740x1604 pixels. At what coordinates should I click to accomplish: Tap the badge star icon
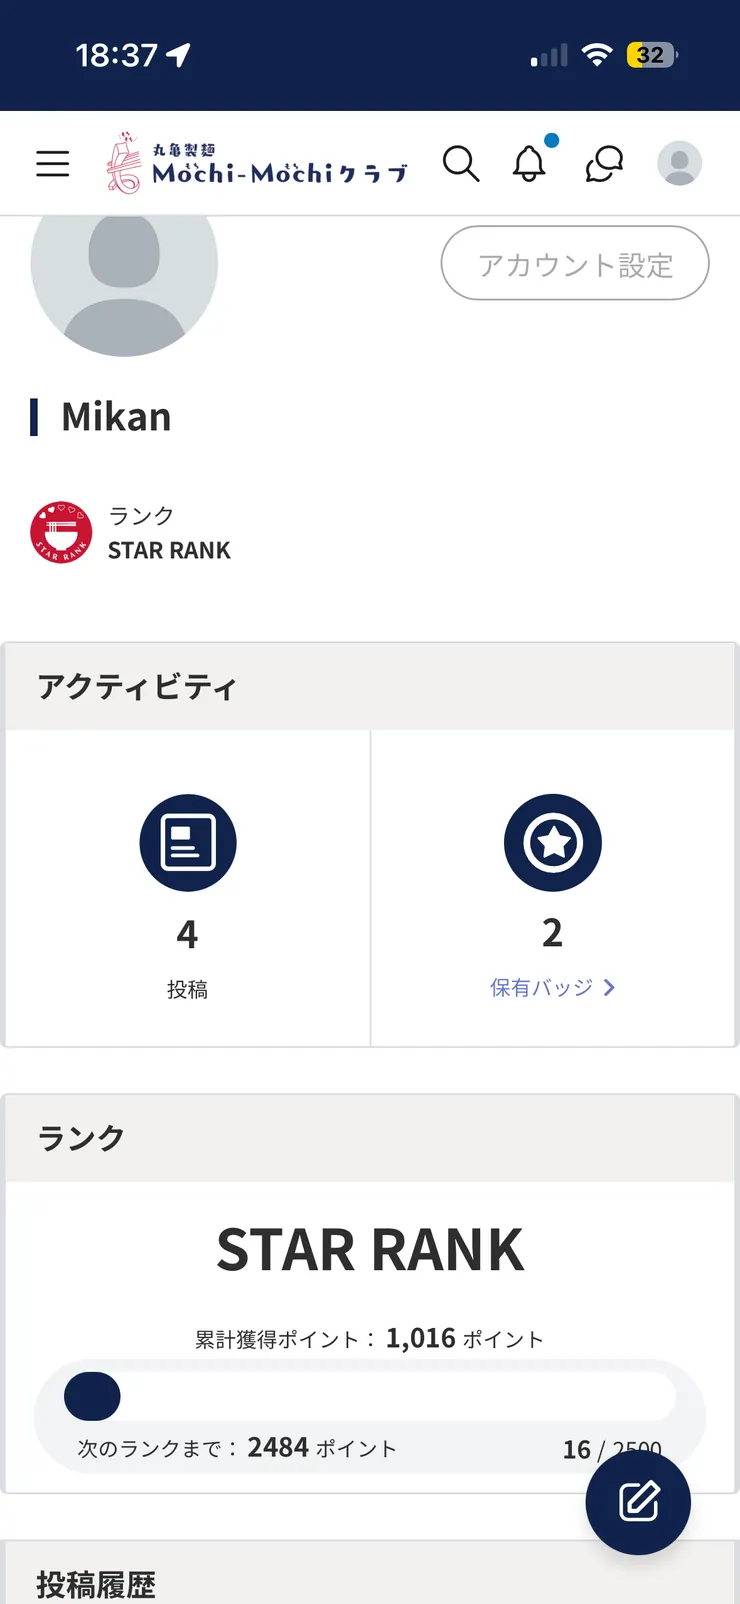pos(552,843)
